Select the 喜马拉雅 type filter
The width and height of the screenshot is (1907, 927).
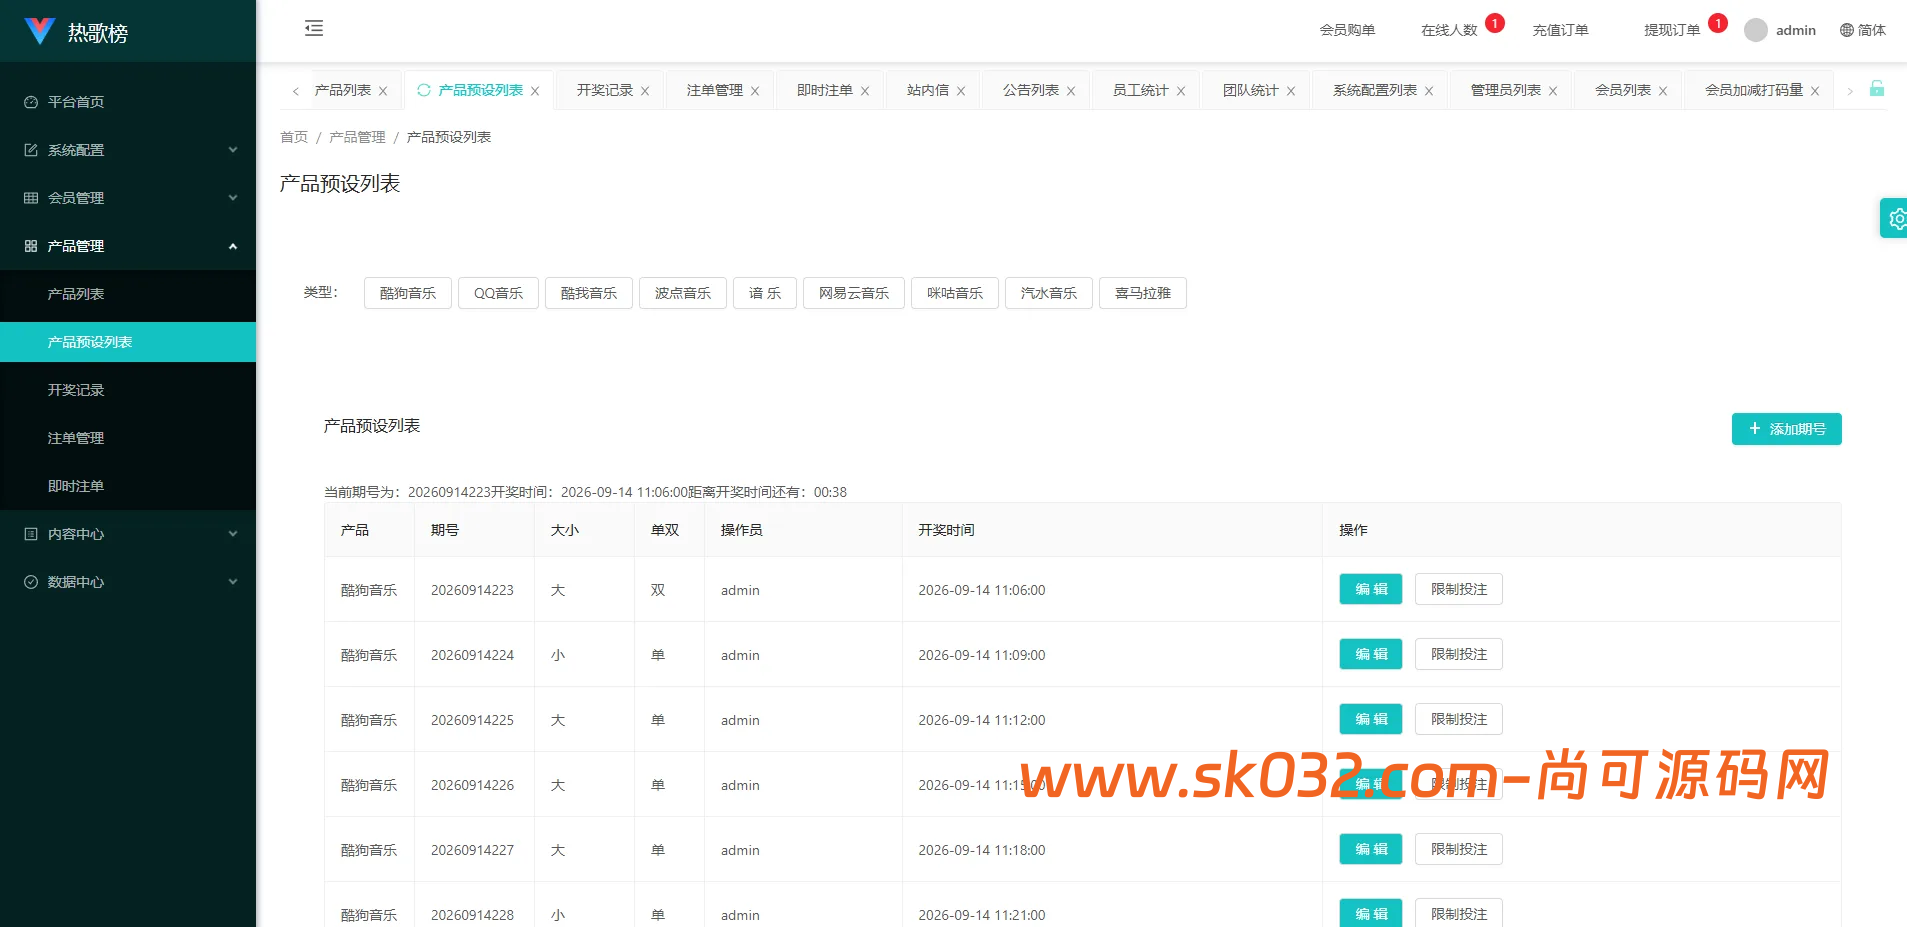pos(1143,293)
